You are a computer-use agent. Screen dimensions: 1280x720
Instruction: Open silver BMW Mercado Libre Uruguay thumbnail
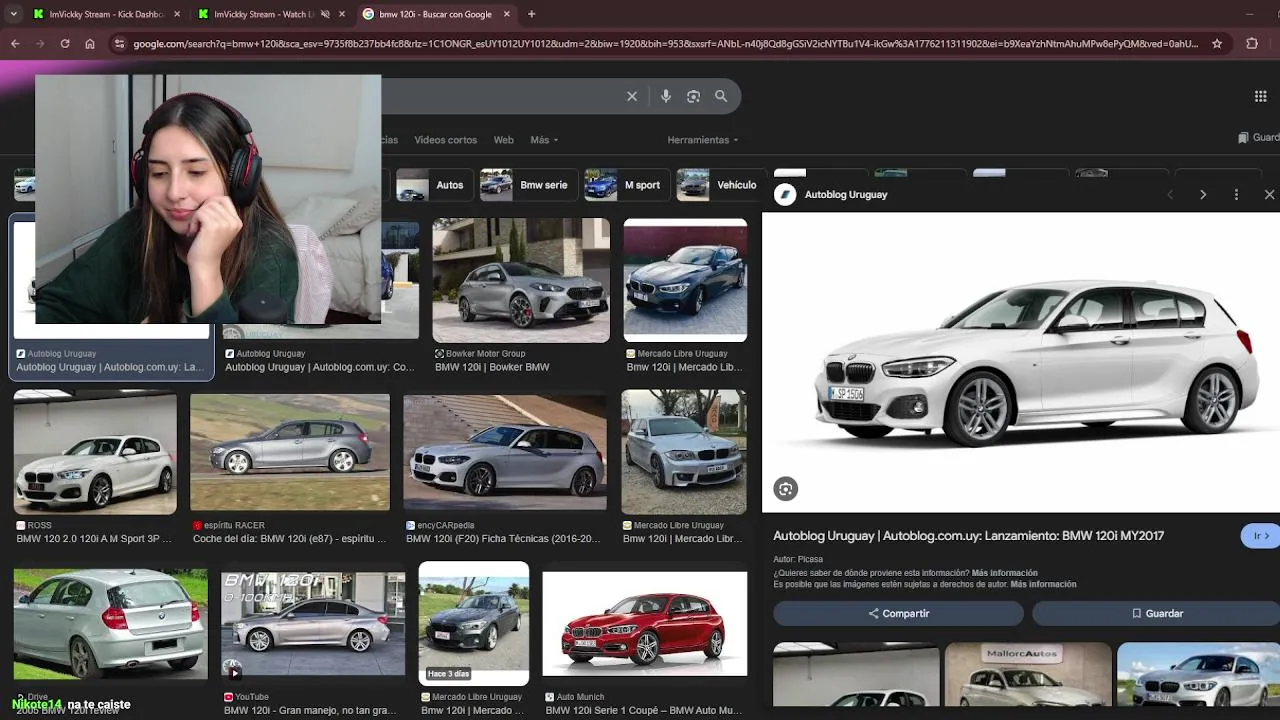click(x=684, y=452)
